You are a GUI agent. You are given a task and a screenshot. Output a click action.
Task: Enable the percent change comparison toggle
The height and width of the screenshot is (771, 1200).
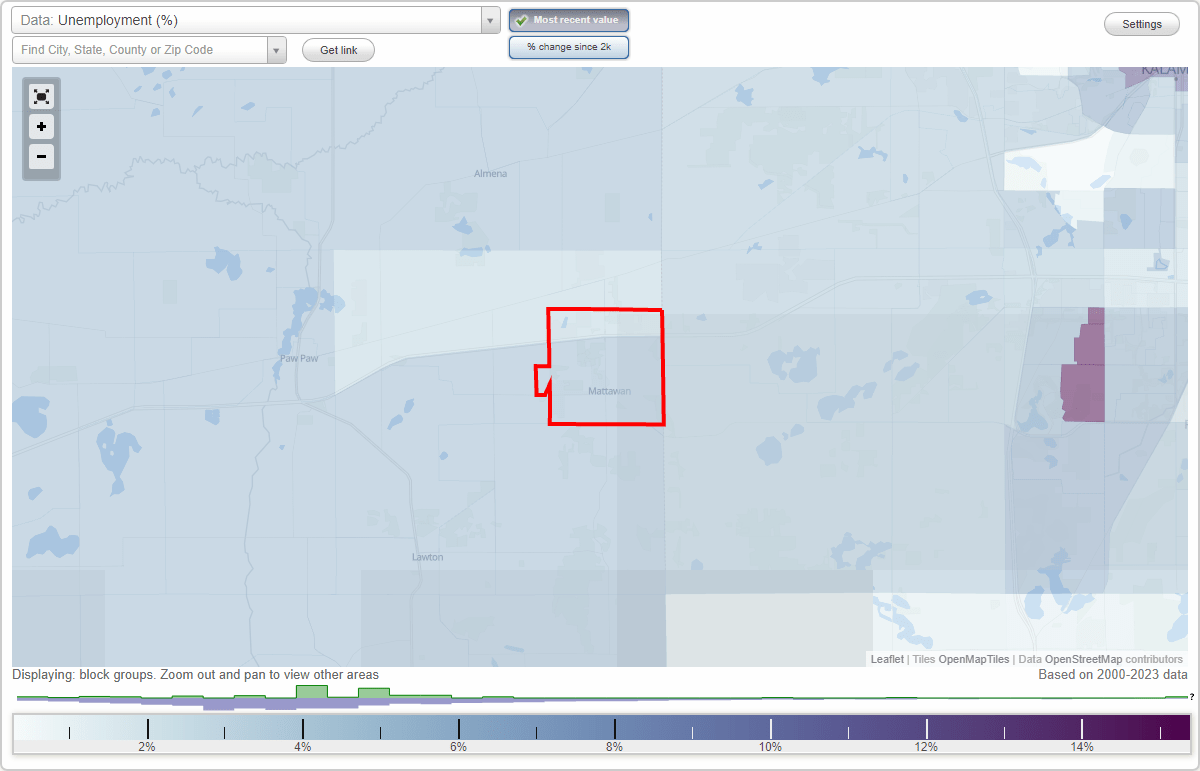pyautogui.click(x=569, y=46)
